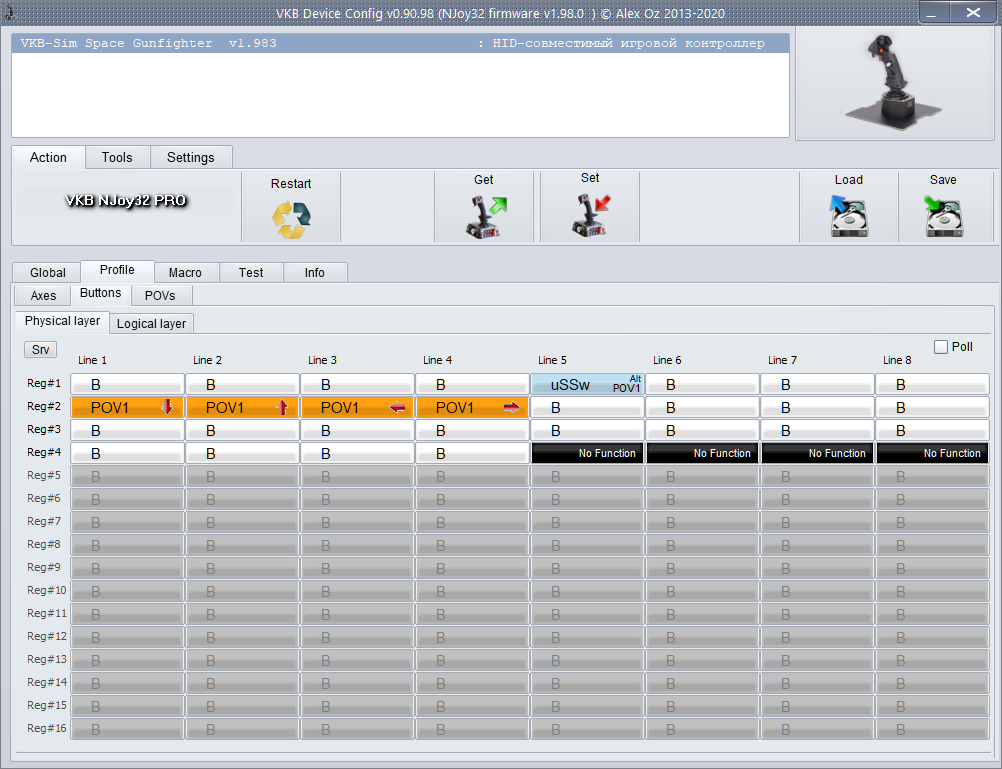Viewport: 1002px width, 769px height.
Task: Select the Buttons subtab
Action: (100, 293)
